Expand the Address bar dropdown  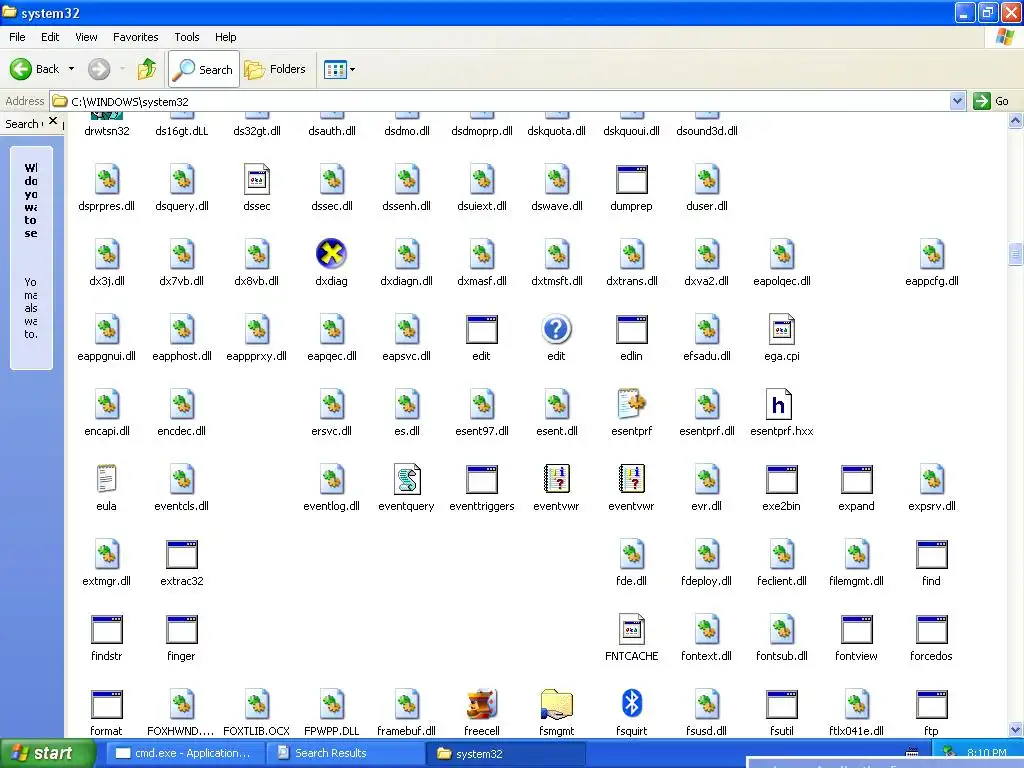[x=957, y=101]
